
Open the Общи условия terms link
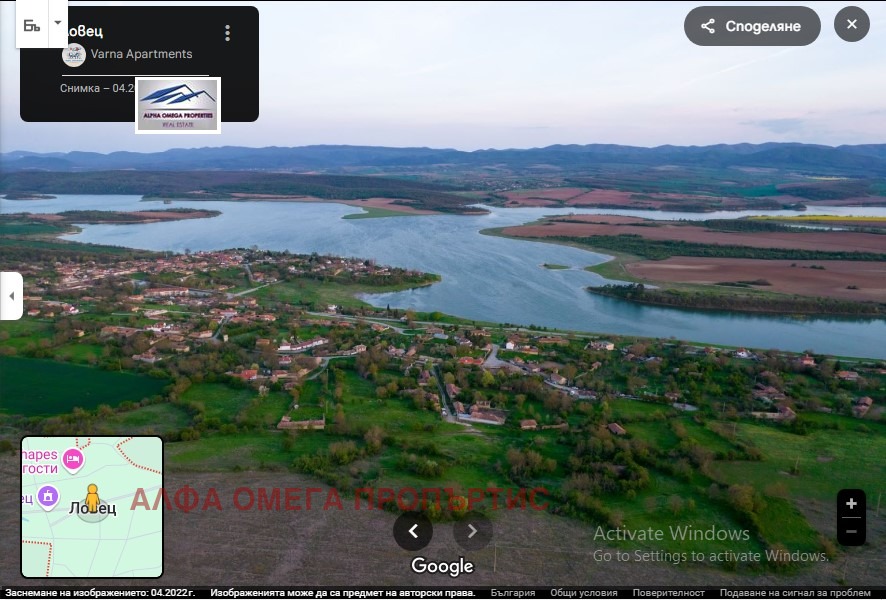click(x=583, y=593)
